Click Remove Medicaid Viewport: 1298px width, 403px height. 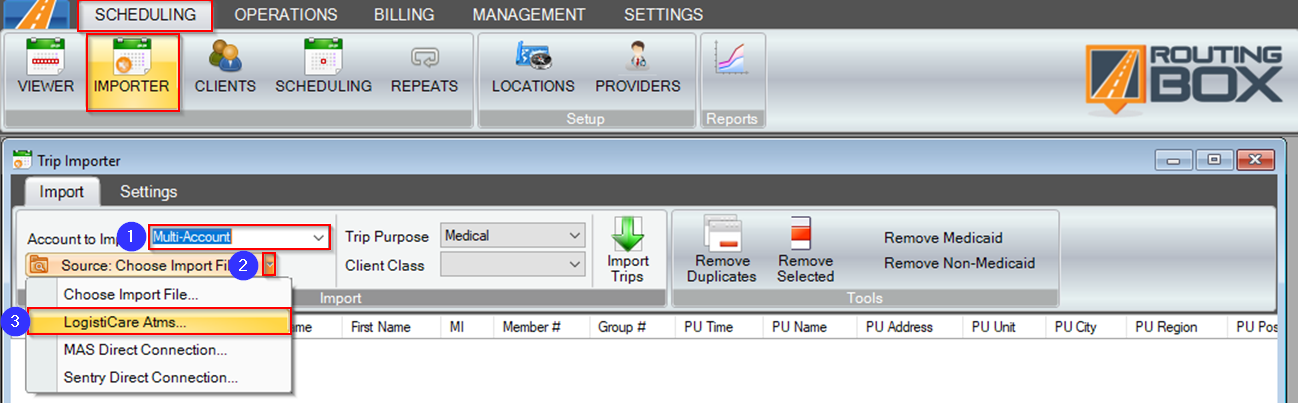pos(943,238)
